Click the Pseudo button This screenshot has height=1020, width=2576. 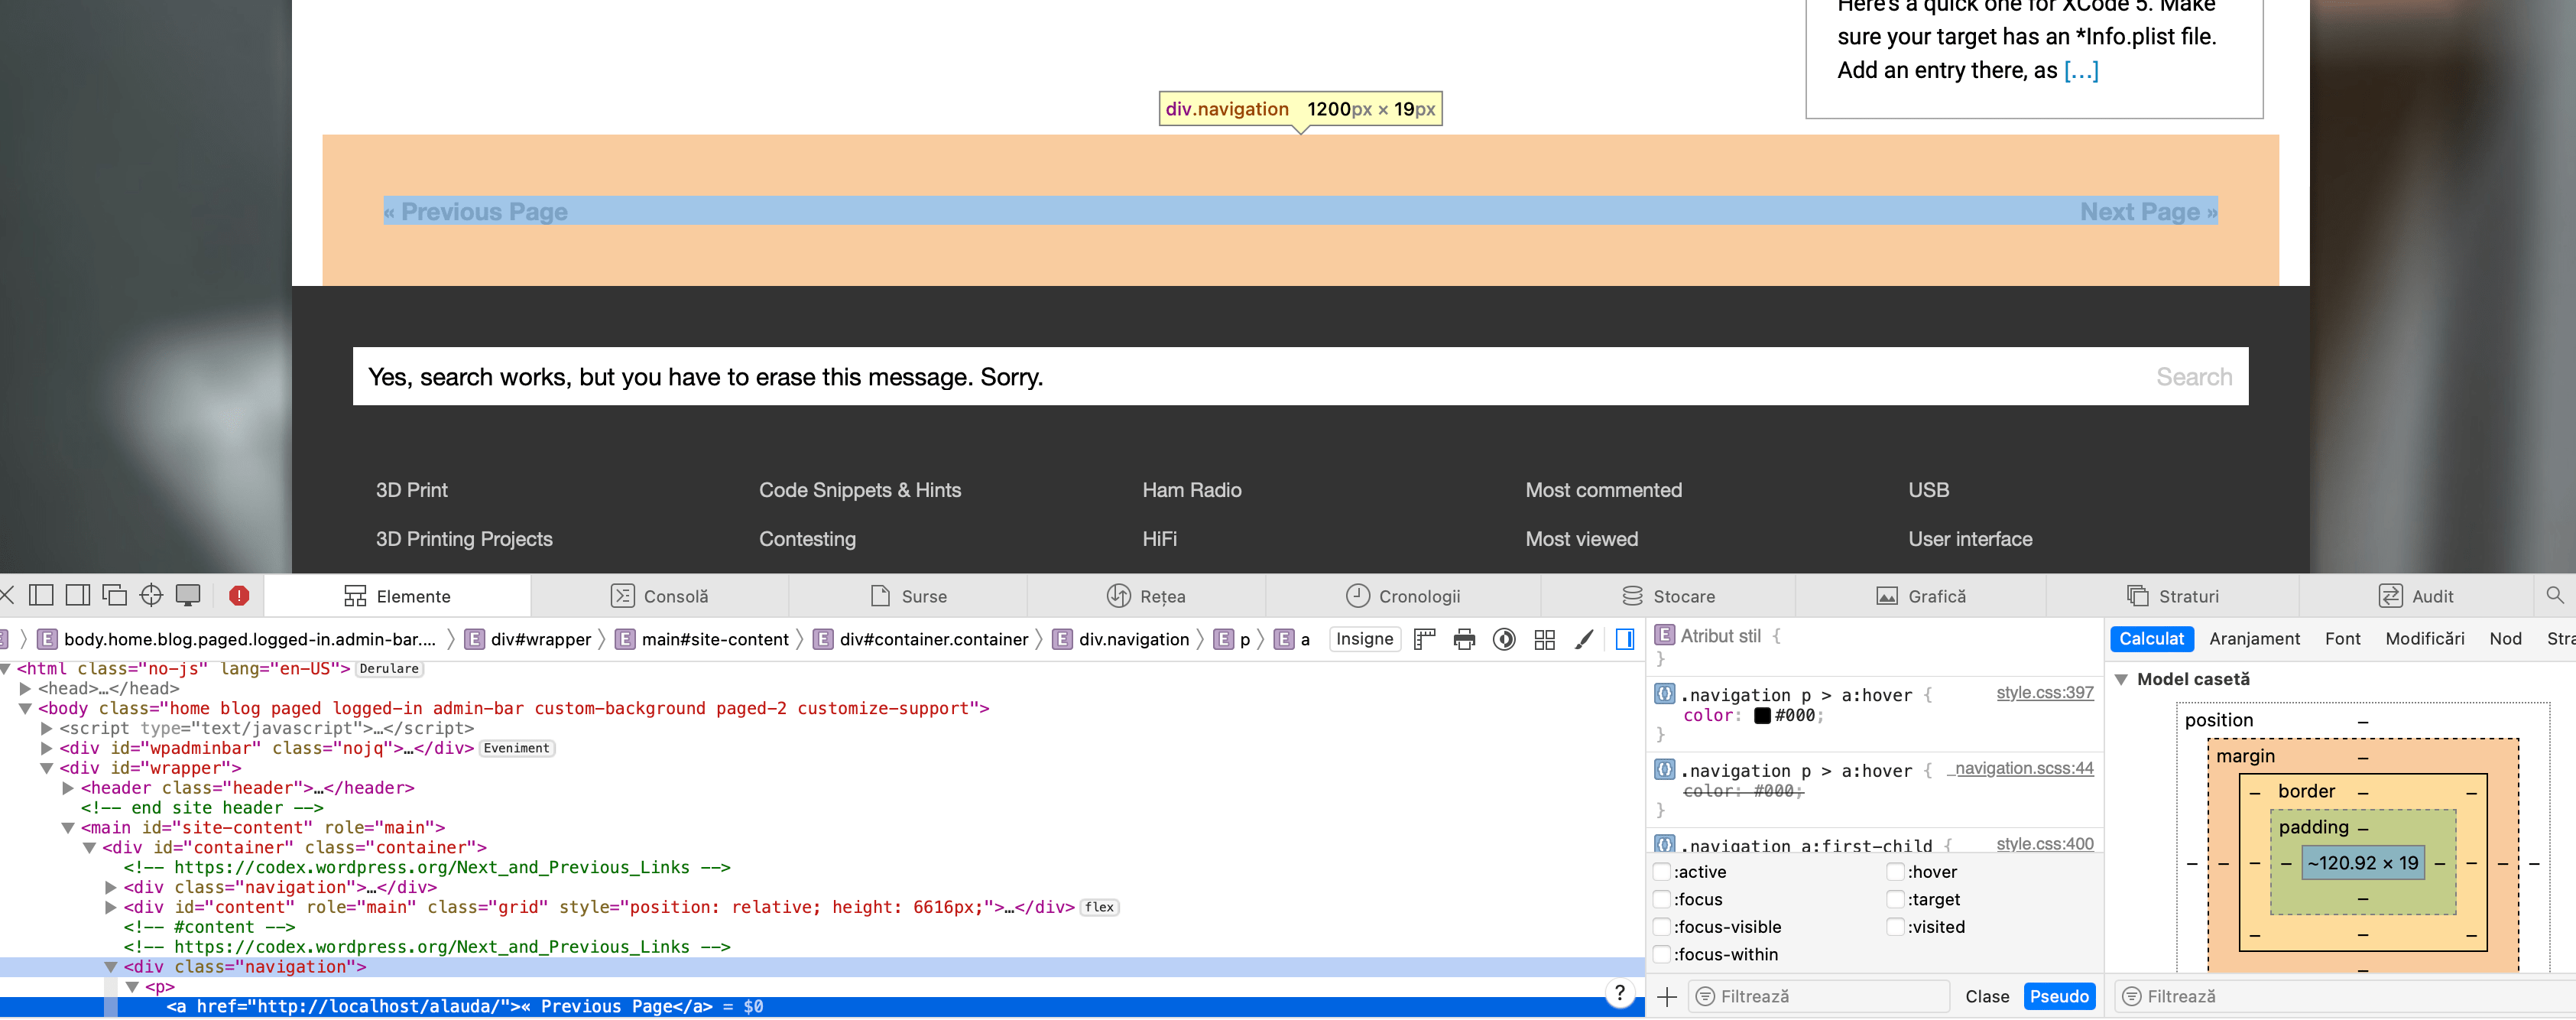[x=2059, y=996]
